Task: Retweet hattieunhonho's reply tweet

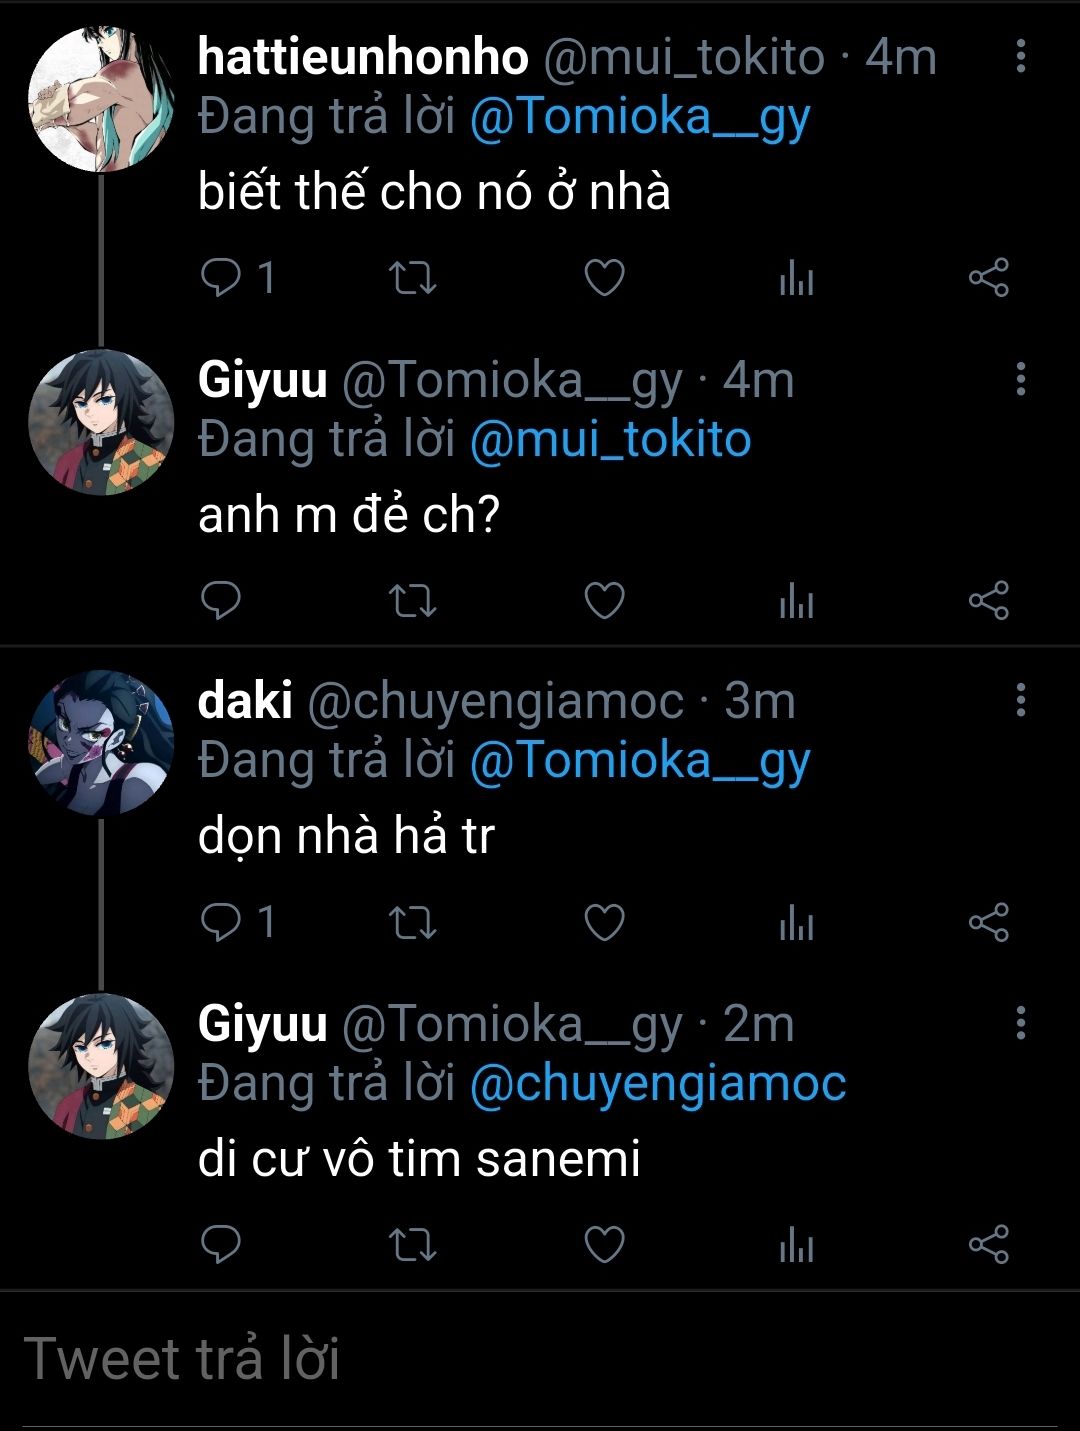Action: [412, 278]
